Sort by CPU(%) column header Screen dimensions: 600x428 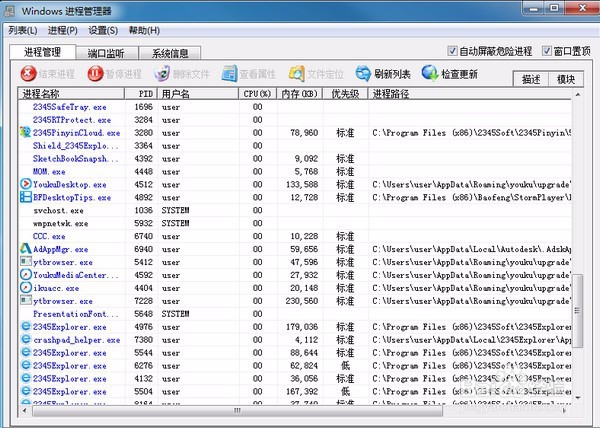pyautogui.click(x=258, y=94)
